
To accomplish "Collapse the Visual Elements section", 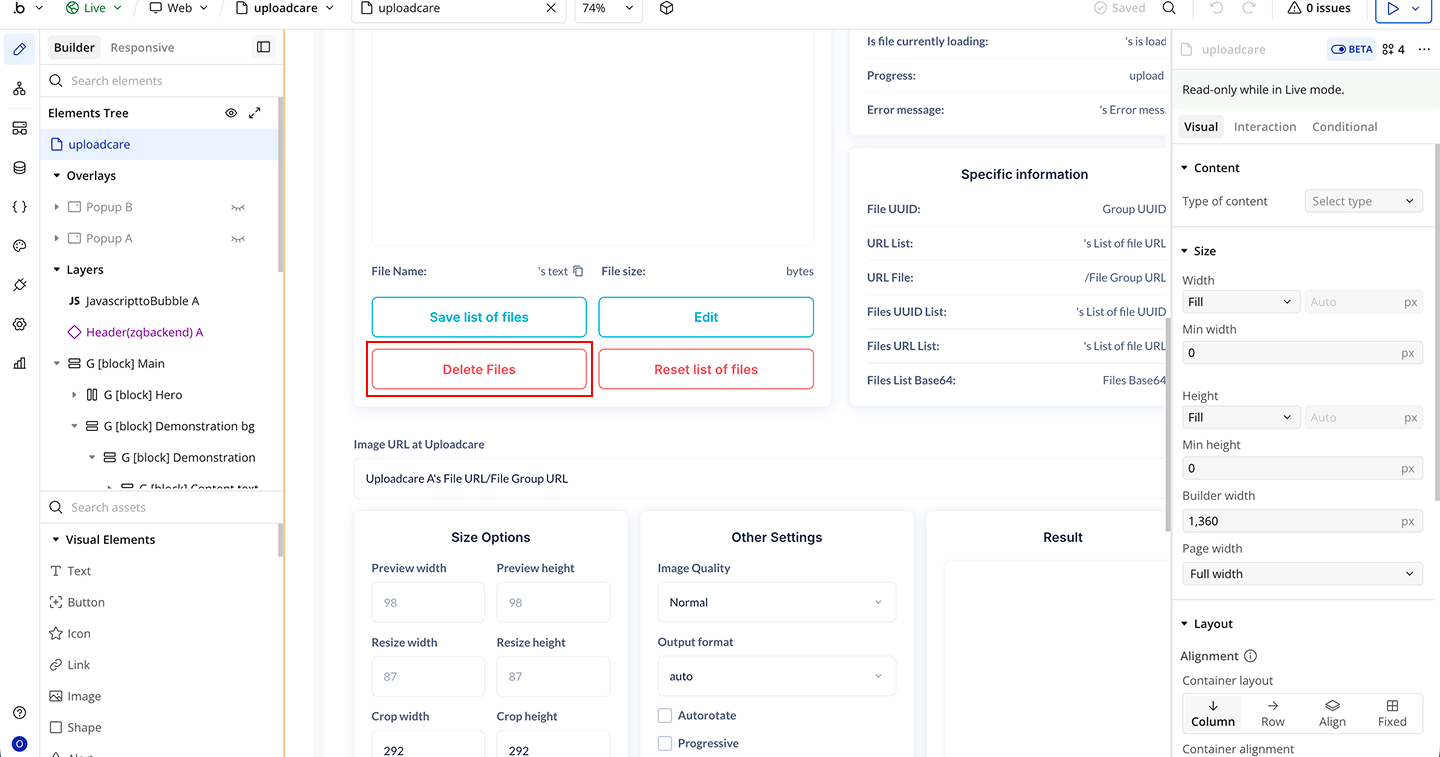I will click(x=57, y=540).
